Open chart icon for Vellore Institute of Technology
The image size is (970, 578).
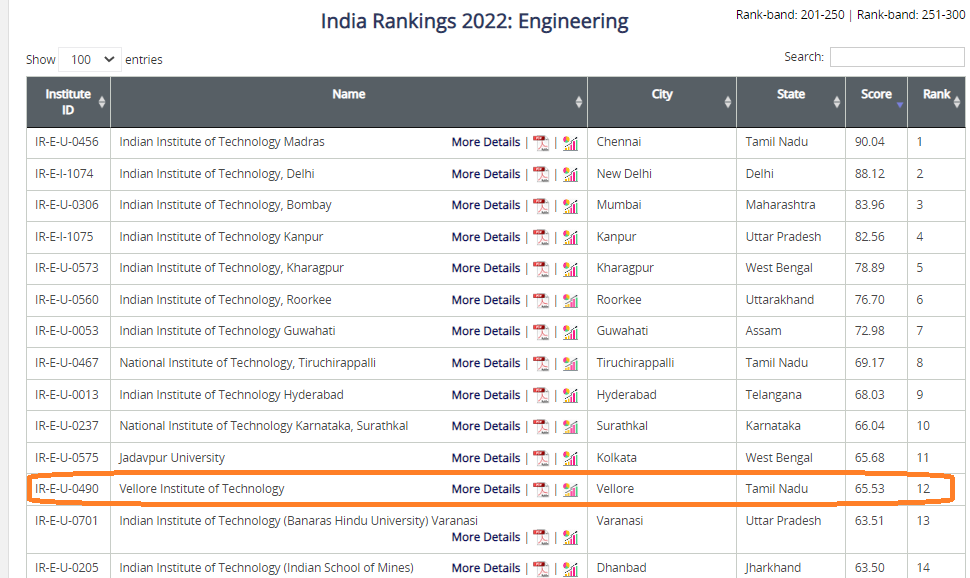[x=570, y=490]
